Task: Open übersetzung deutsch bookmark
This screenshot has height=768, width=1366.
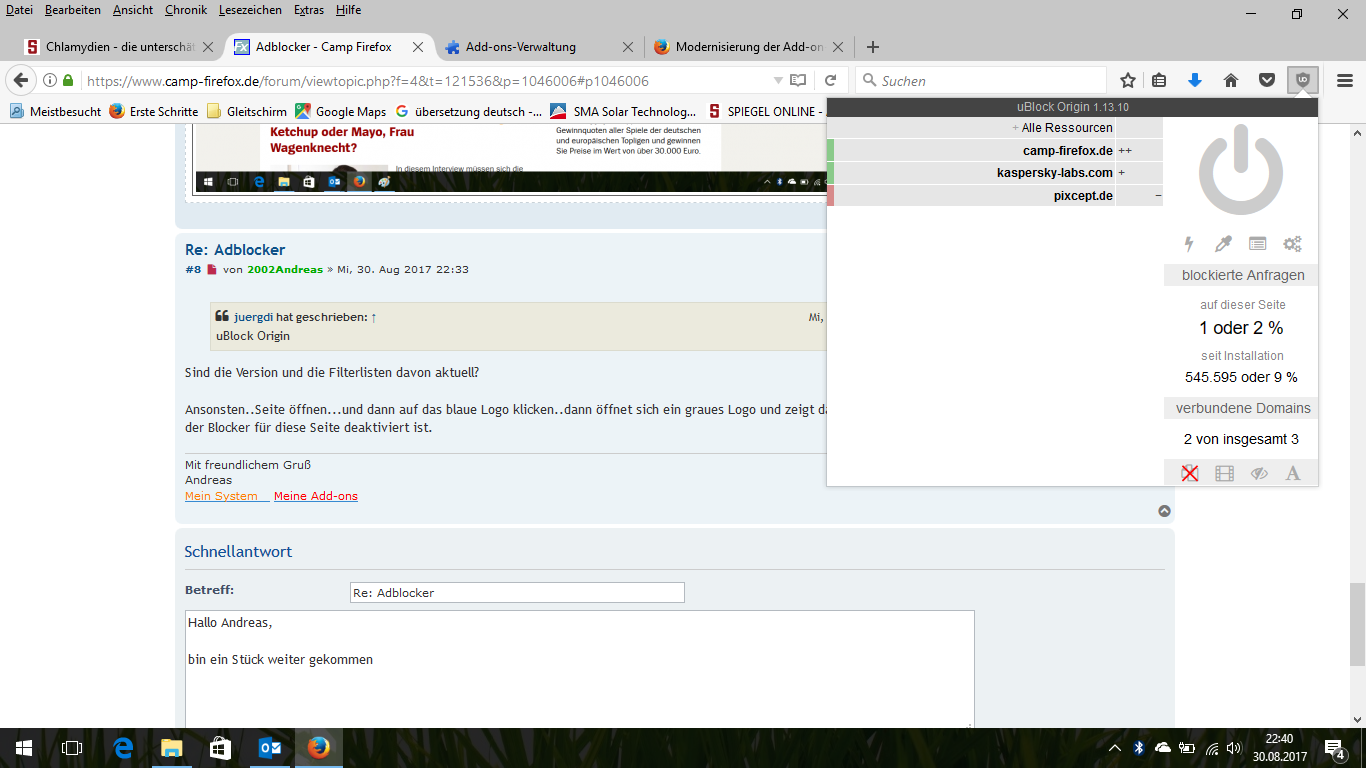Action: tap(470, 112)
